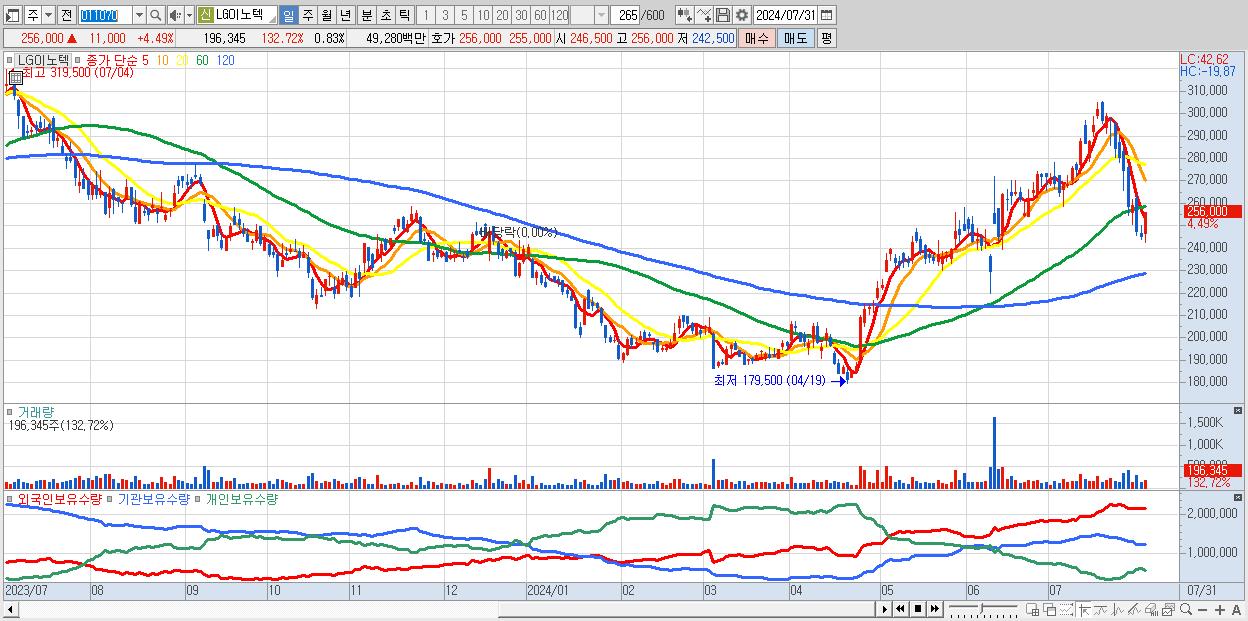Choose the 20 interval button
Viewport: 1248px width, 621px height.
click(x=502, y=15)
